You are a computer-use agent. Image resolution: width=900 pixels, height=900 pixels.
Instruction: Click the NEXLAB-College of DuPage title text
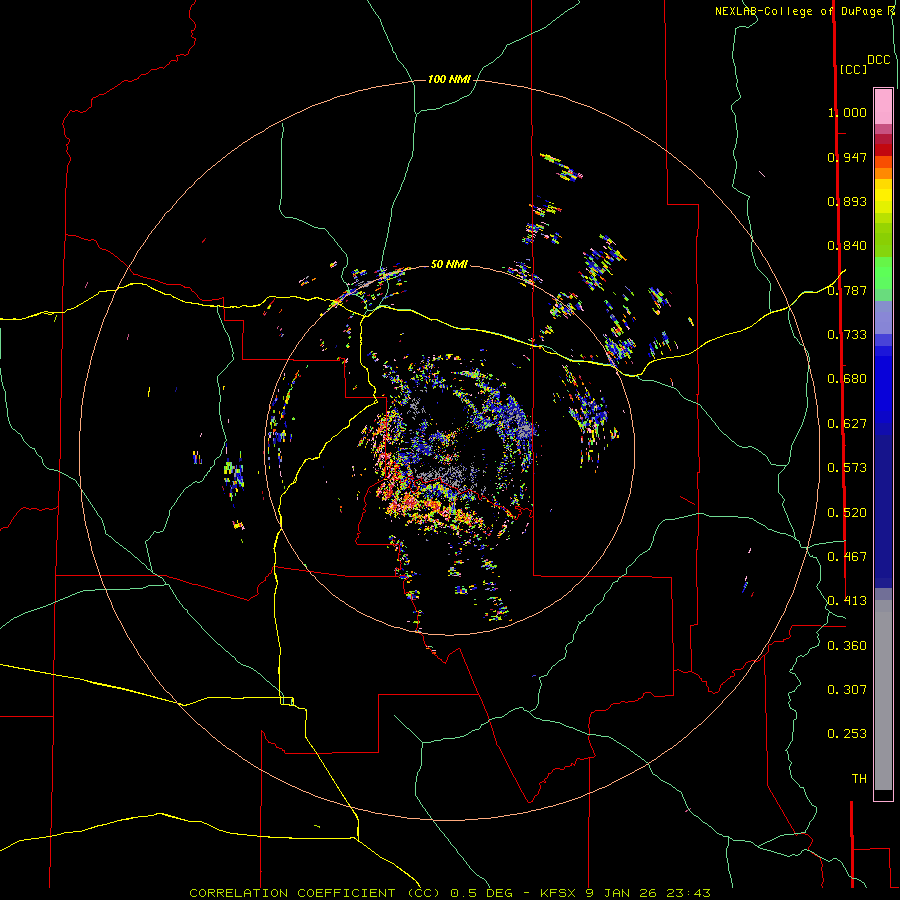(798, 11)
